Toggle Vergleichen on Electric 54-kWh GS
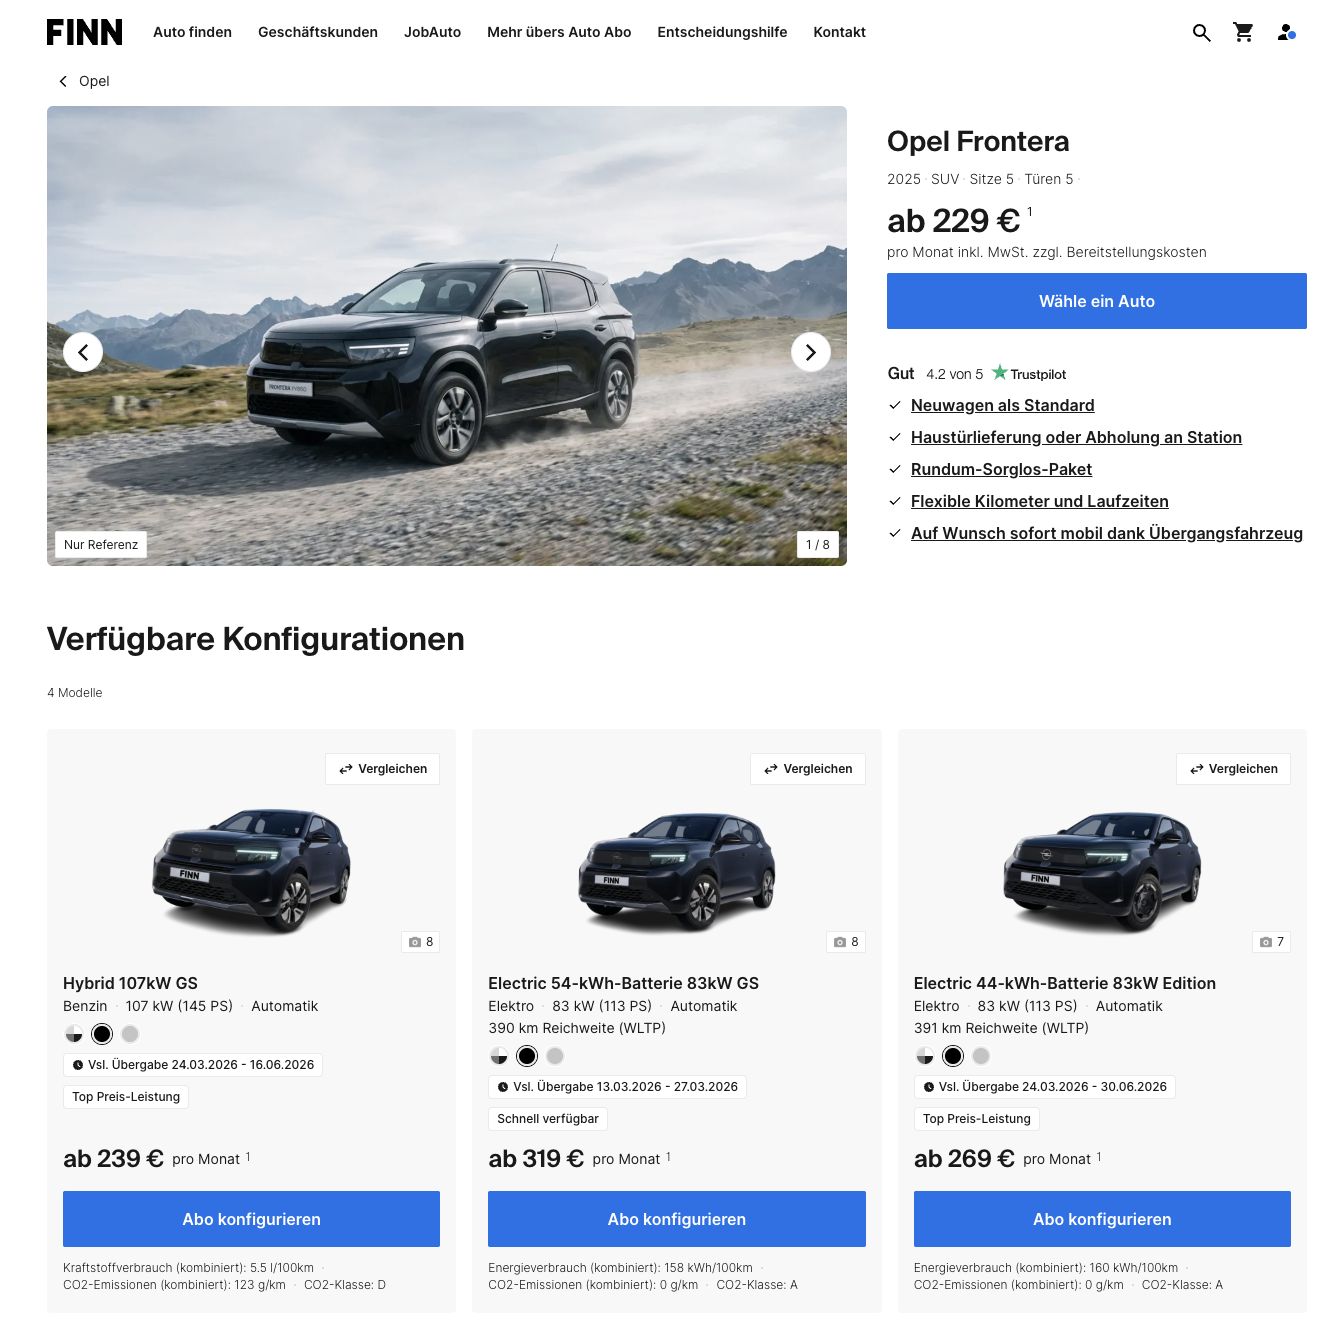This screenshot has width=1342, height=1324. (808, 769)
